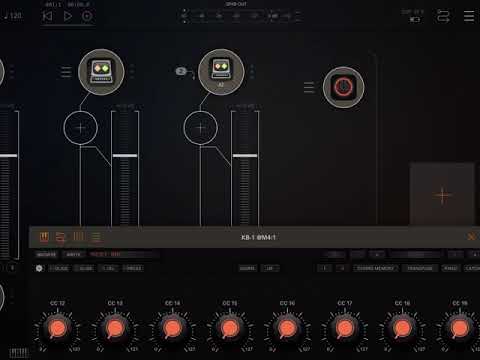Add an effect slot on first channel
Screen dimensions: 480x360
pos(80,128)
